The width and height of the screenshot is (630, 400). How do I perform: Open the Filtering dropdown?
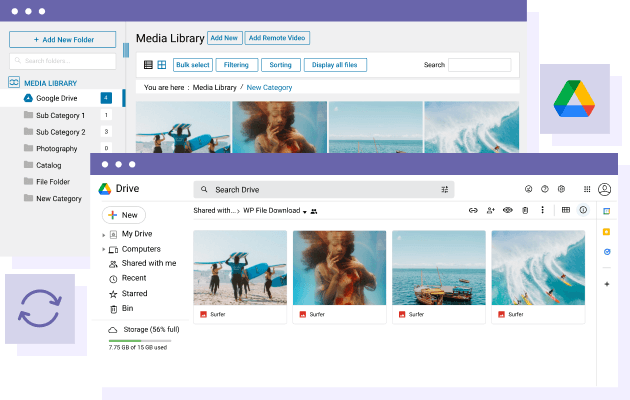coord(236,65)
